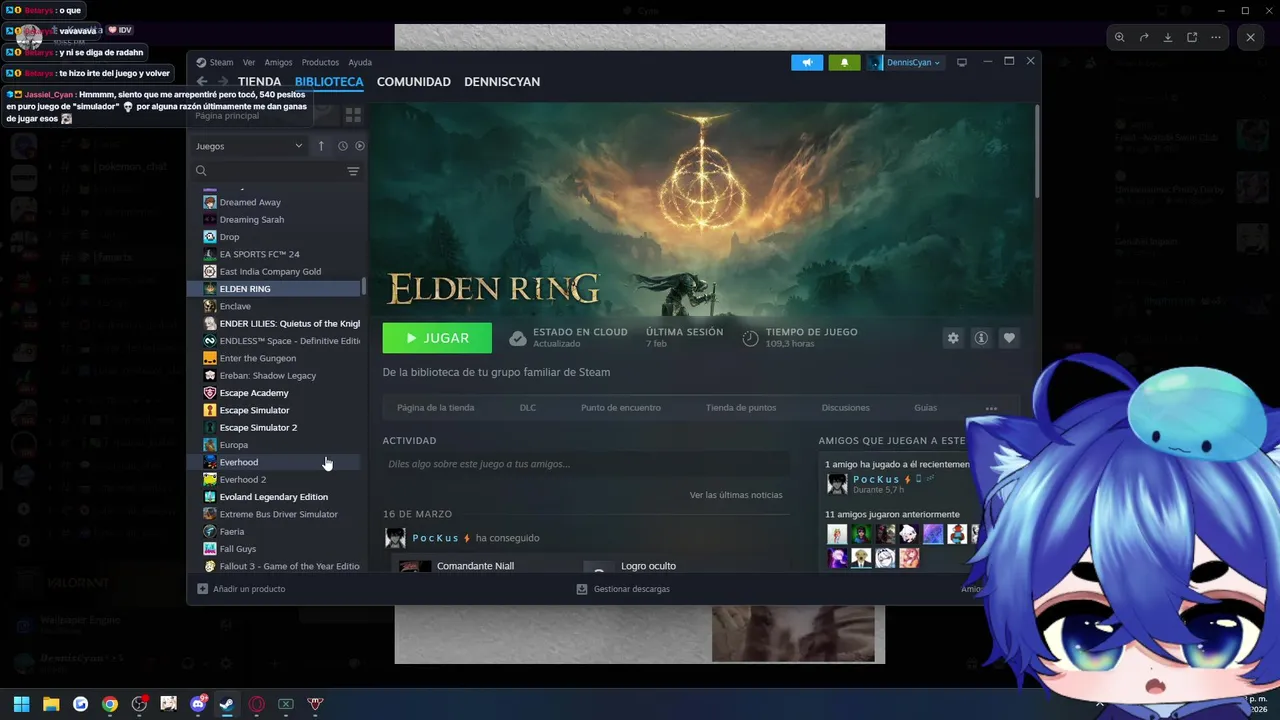Add ELDEN RING to favorites heart
Viewport: 1280px width, 720px height.
click(1009, 338)
